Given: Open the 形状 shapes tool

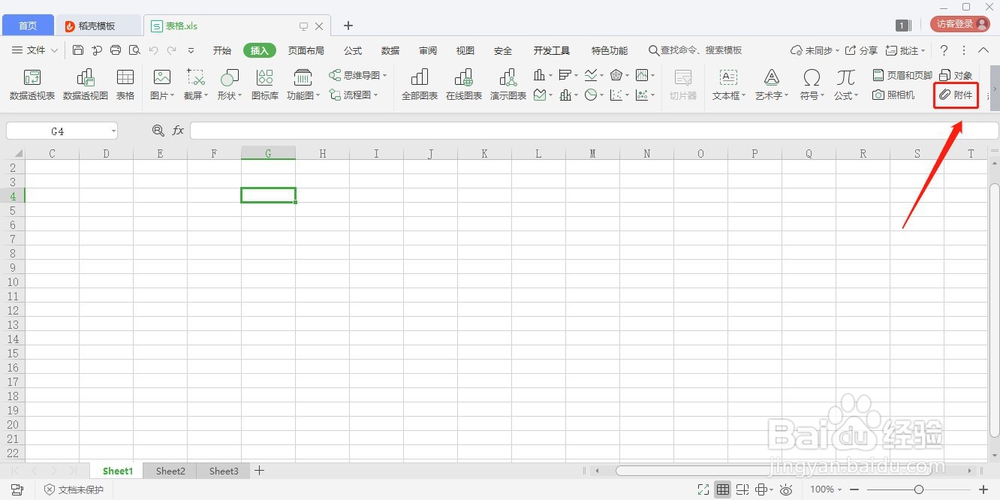Looking at the screenshot, I should click(x=230, y=85).
